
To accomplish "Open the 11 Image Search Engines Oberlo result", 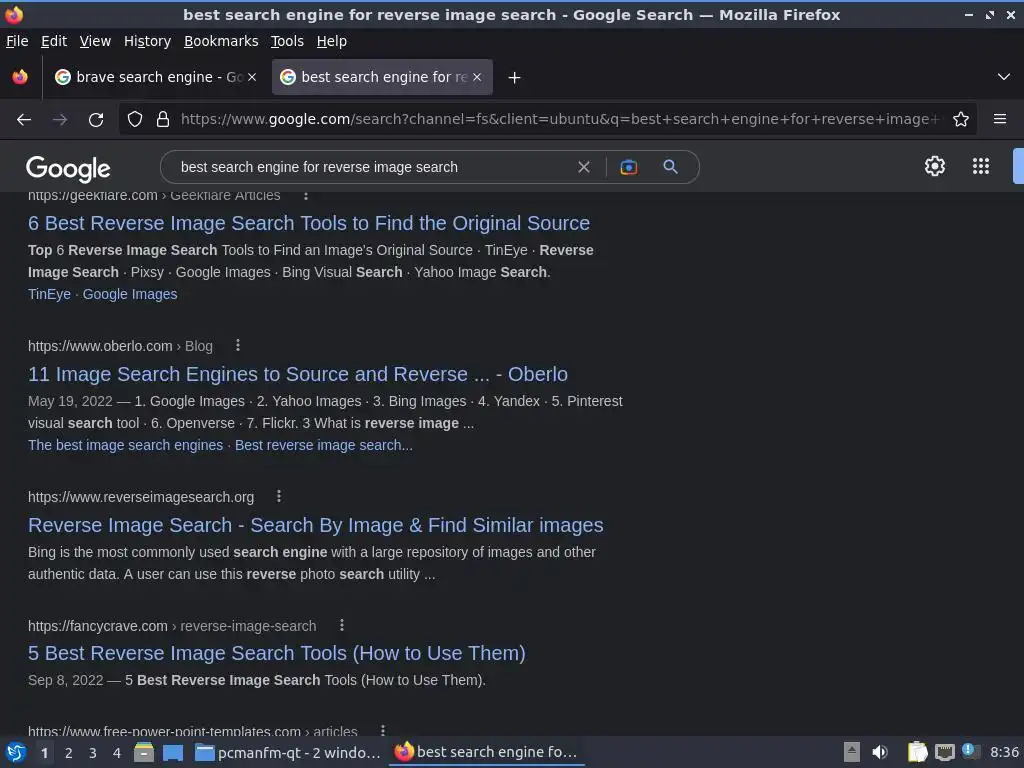I will tap(298, 374).
